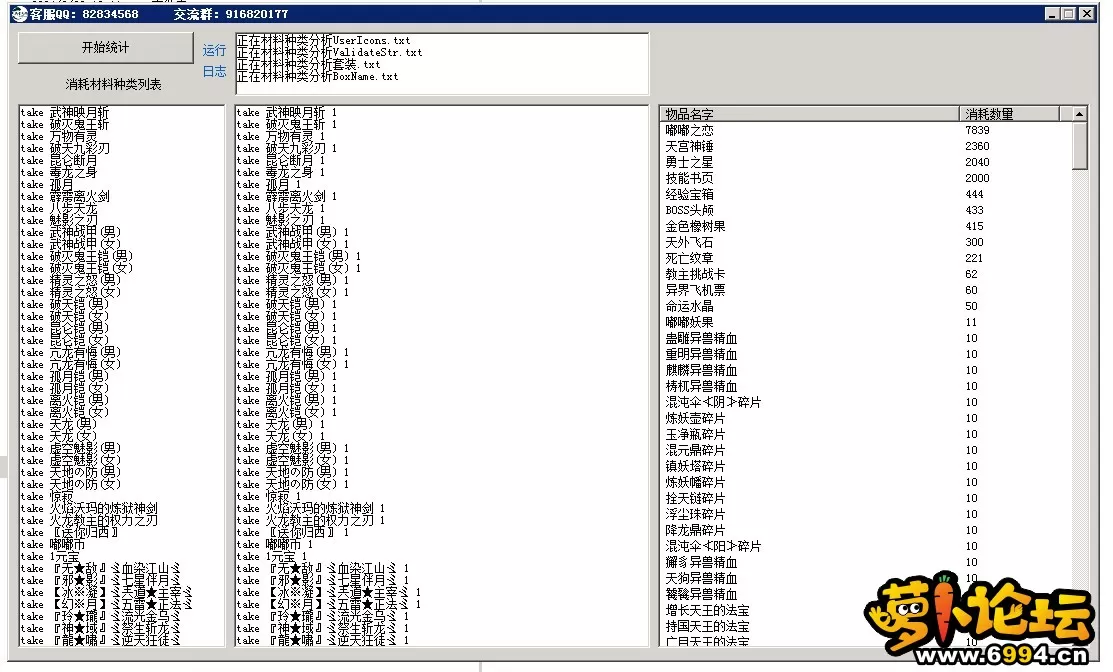Select the 炼妖壶碎片 row
Viewport: 1113px width, 672px height.
866,418
